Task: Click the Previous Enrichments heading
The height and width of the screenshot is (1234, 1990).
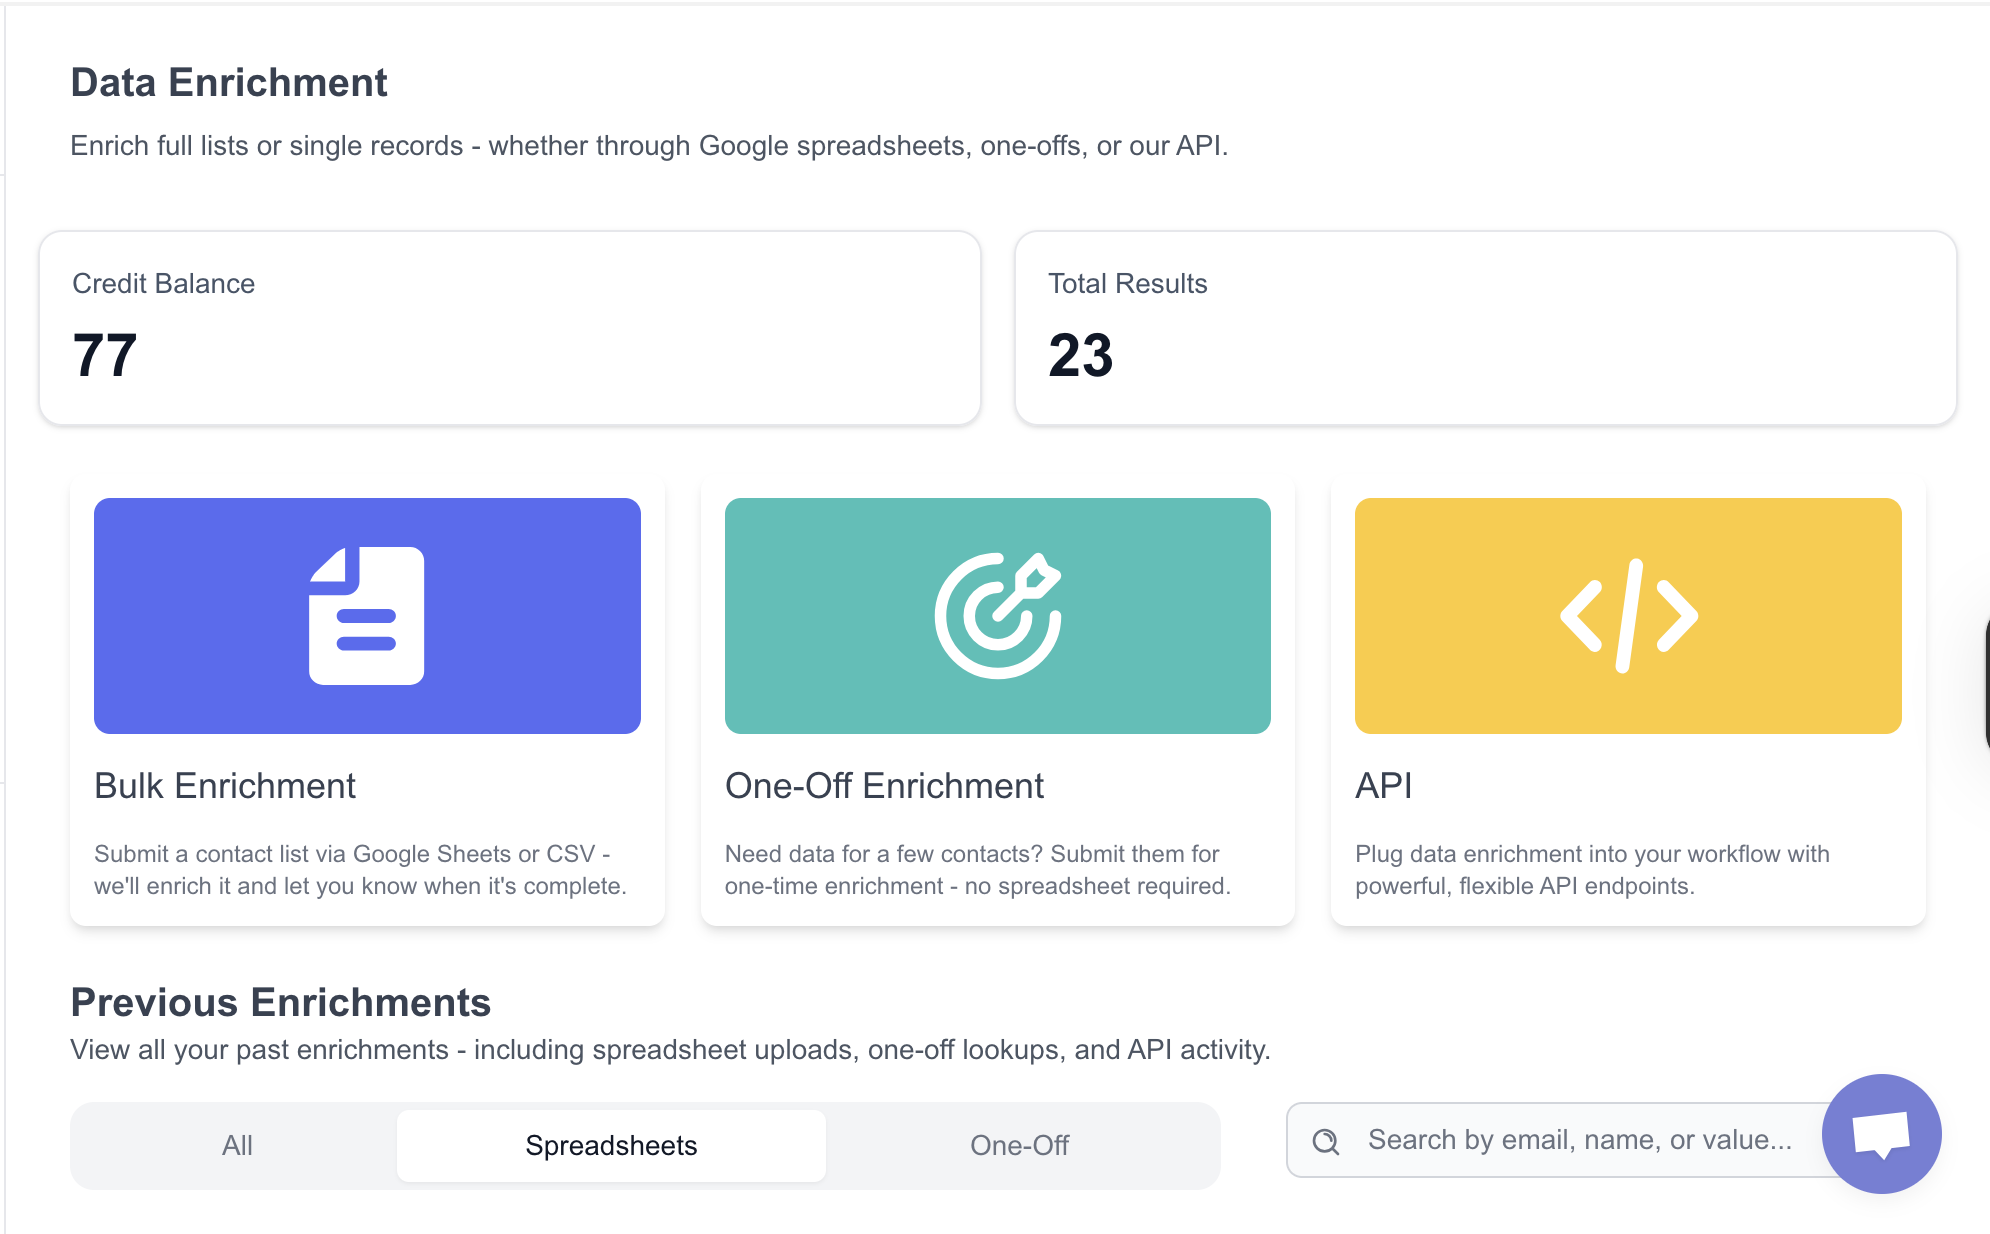Action: (x=280, y=1002)
